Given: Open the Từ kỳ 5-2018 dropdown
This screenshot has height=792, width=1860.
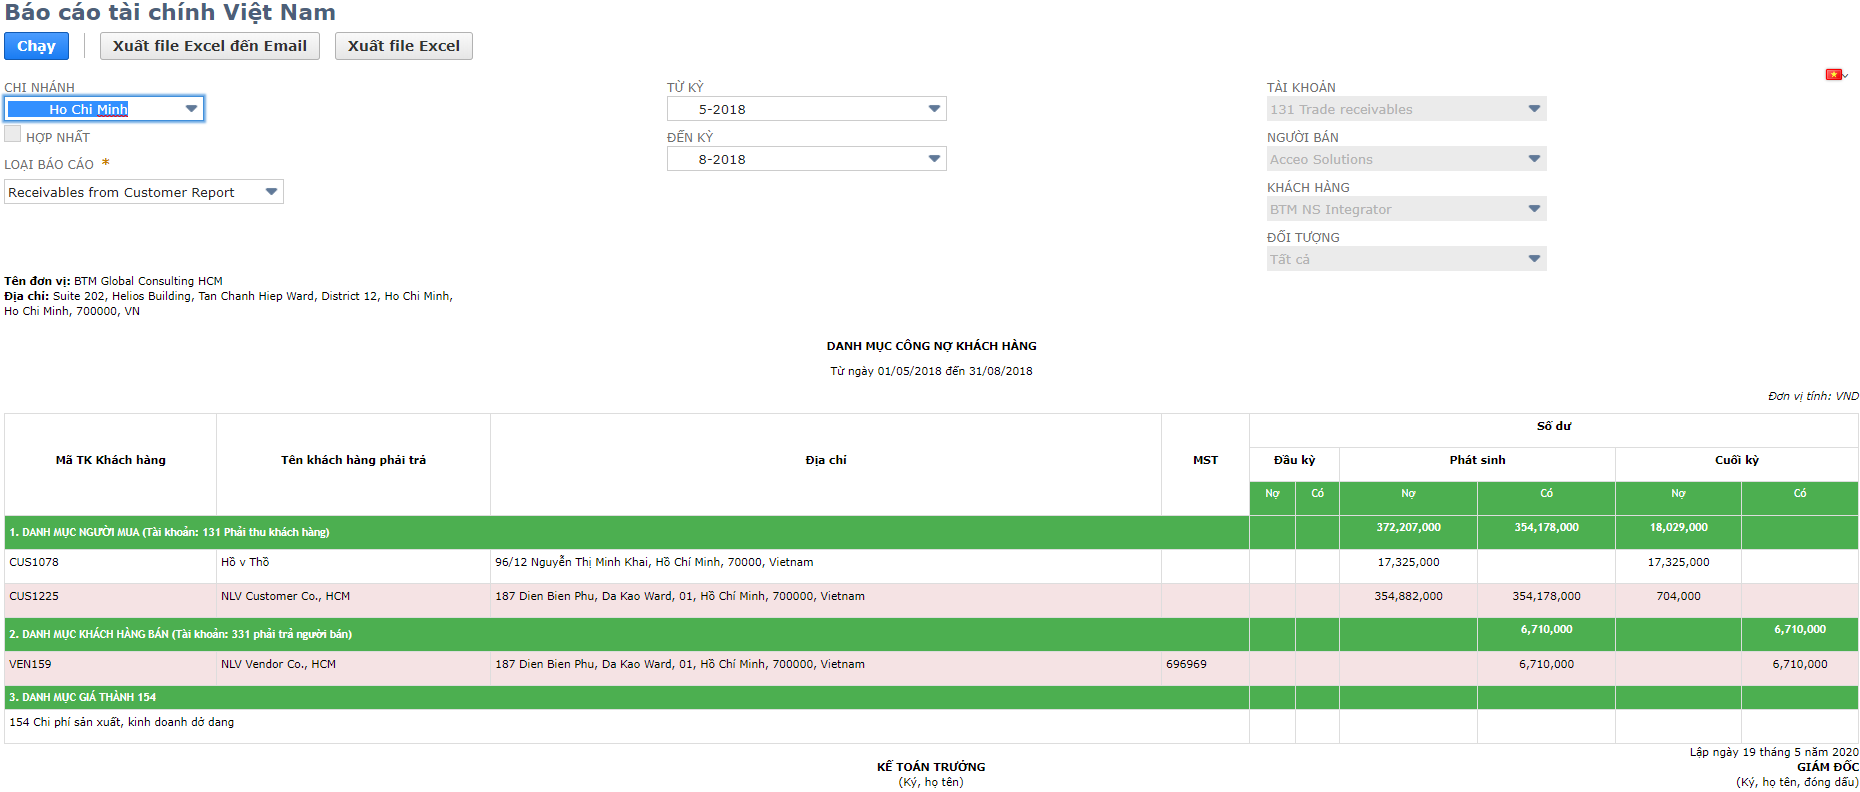Looking at the screenshot, I should [x=806, y=109].
